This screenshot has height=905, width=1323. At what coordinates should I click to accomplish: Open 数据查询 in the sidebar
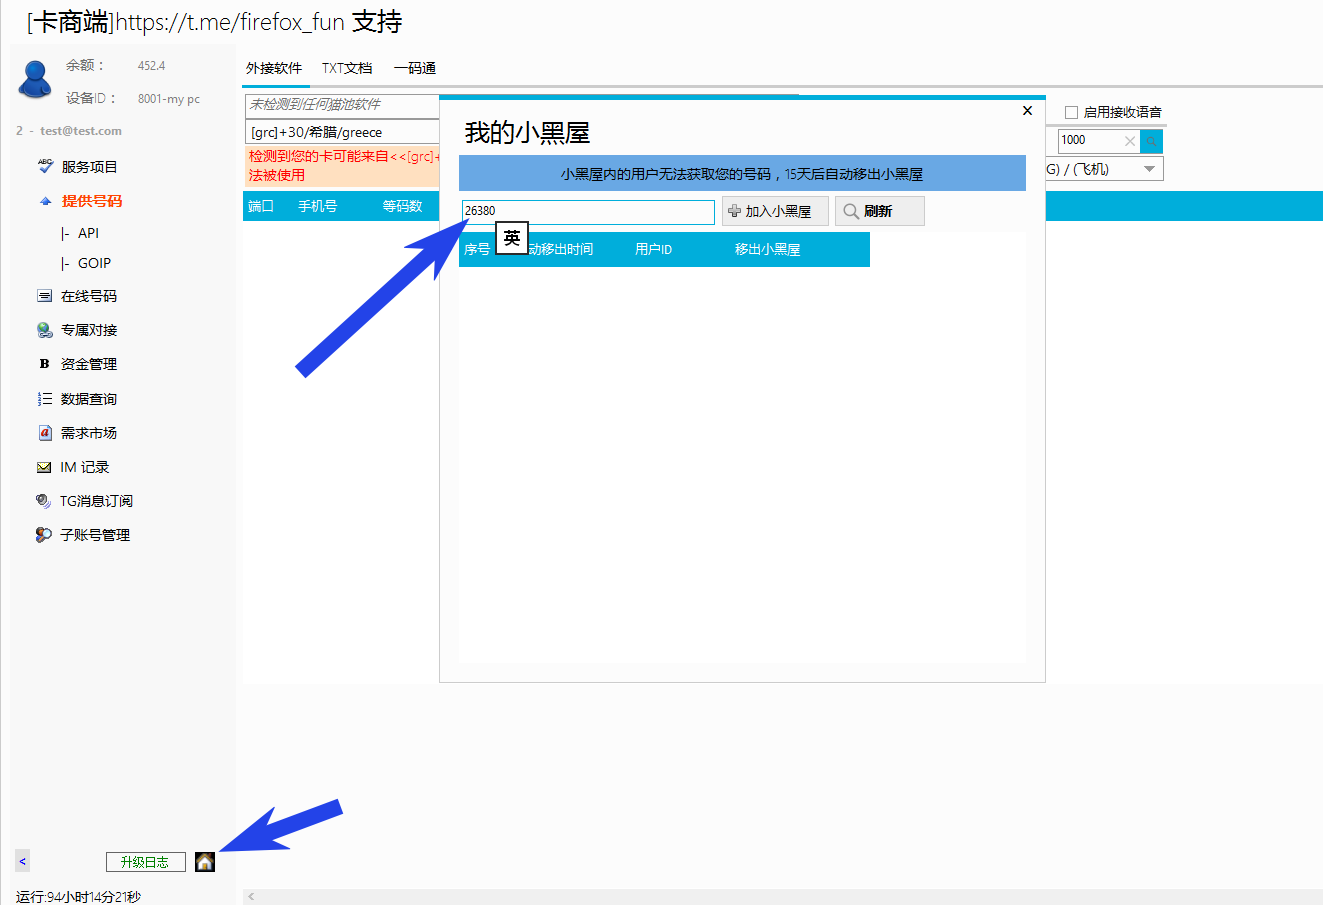pyautogui.click(x=89, y=399)
